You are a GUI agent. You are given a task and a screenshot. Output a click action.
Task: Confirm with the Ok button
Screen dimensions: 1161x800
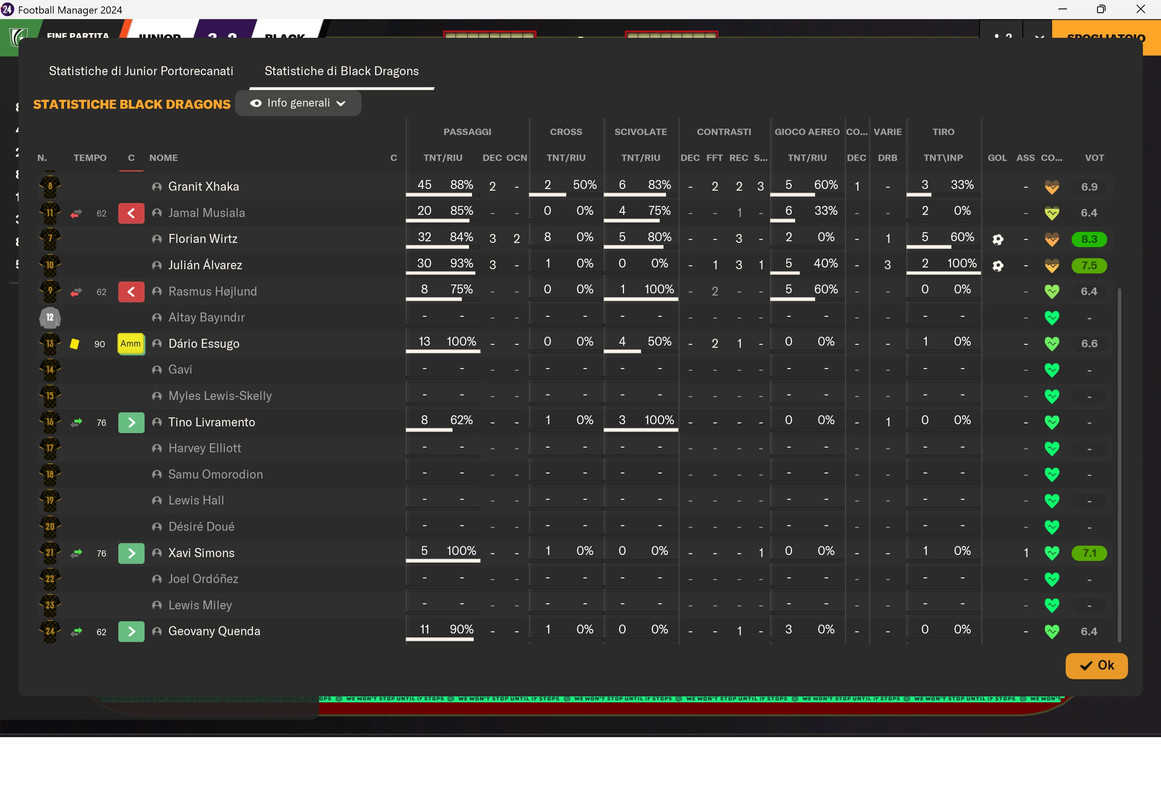1096,665
